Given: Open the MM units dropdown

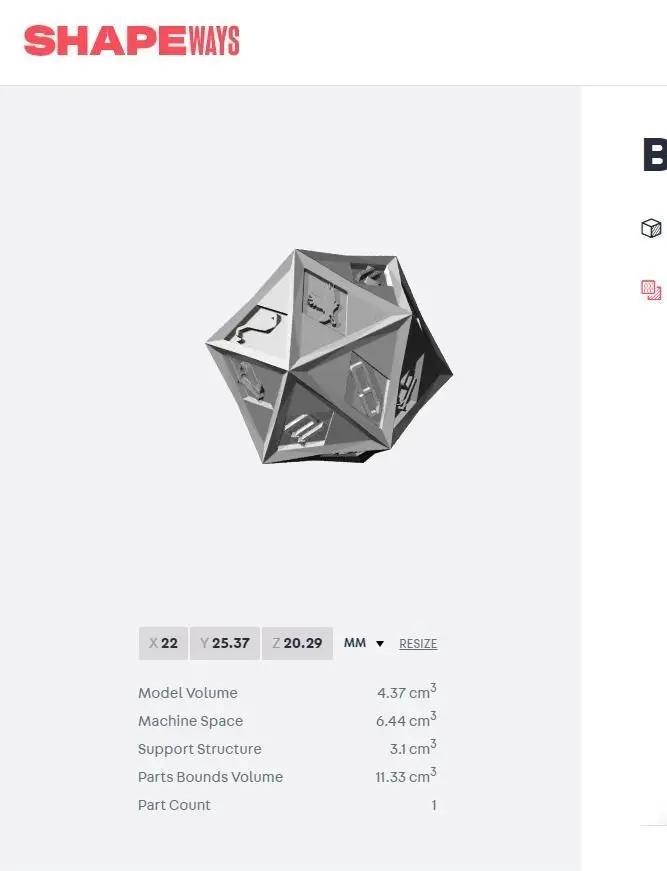Looking at the screenshot, I should (364, 643).
